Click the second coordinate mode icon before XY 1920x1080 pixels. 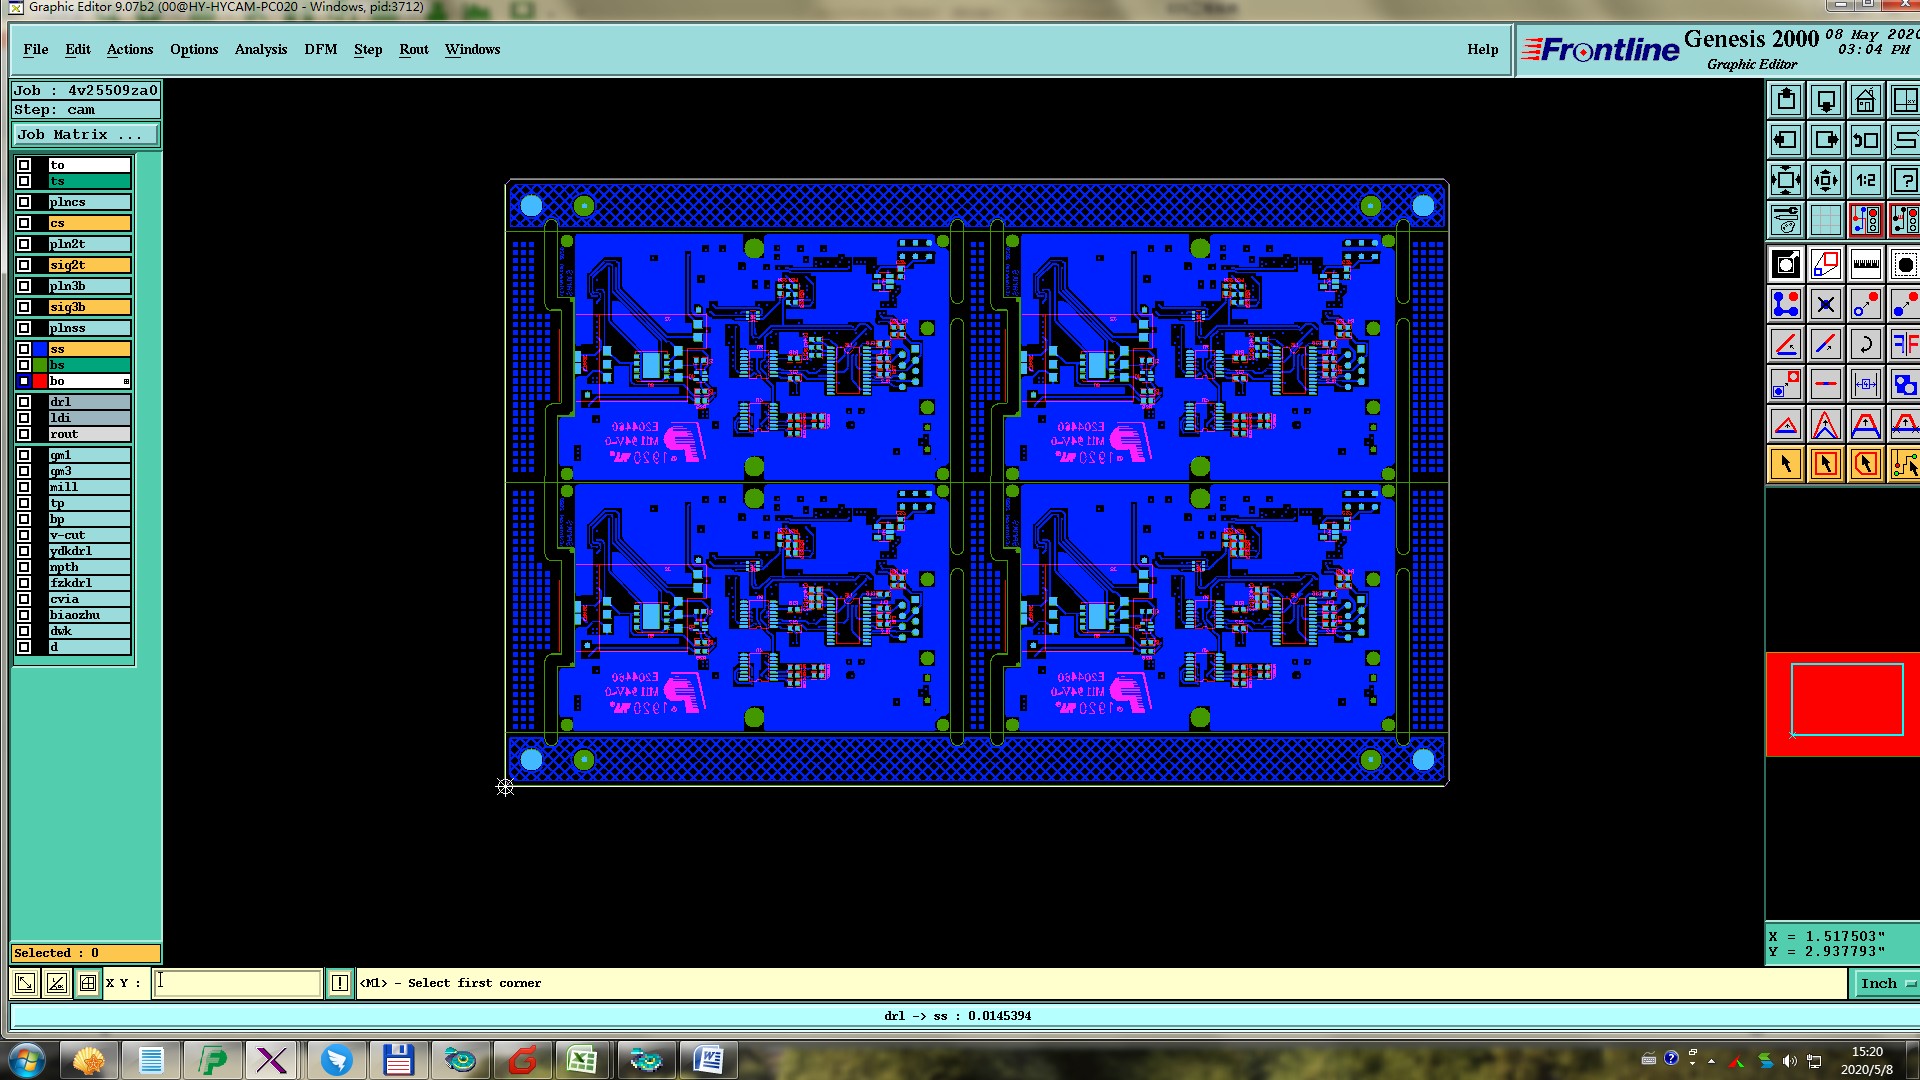click(57, 983)
